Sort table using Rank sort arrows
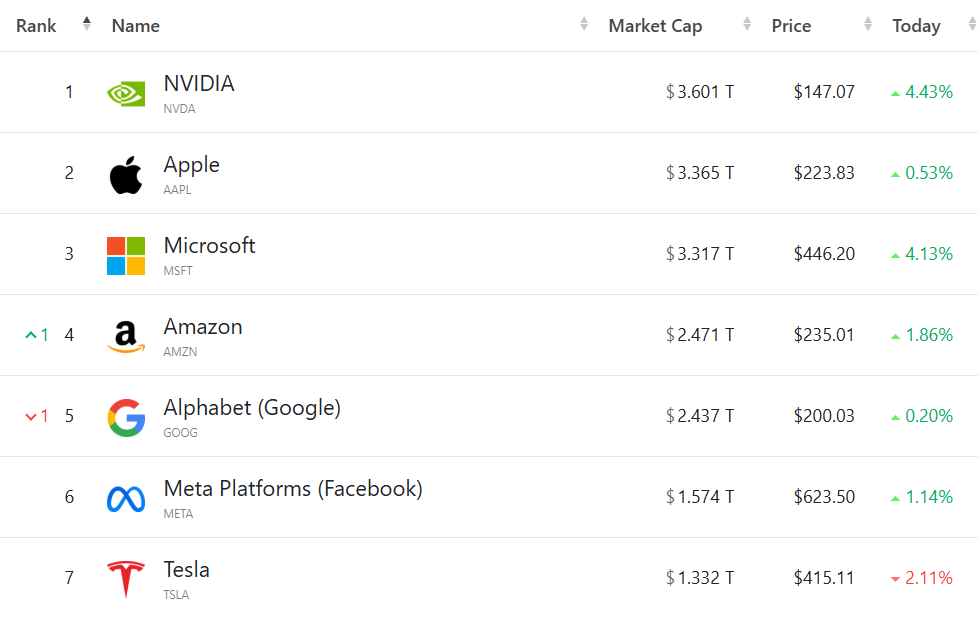Image resolution: width=978 pixels, height=618 pixels. pos(87,24)
